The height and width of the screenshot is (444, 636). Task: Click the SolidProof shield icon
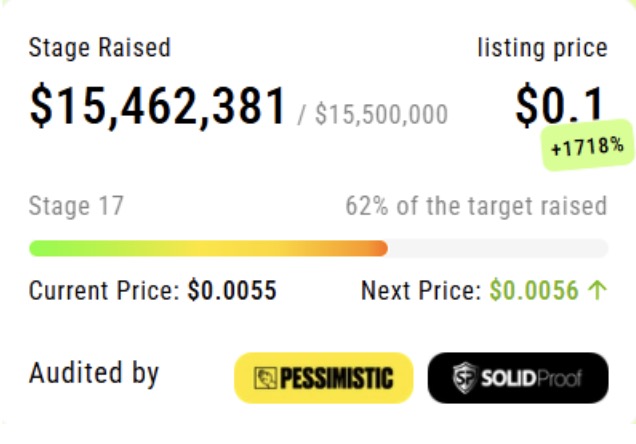tap(465, 378)
